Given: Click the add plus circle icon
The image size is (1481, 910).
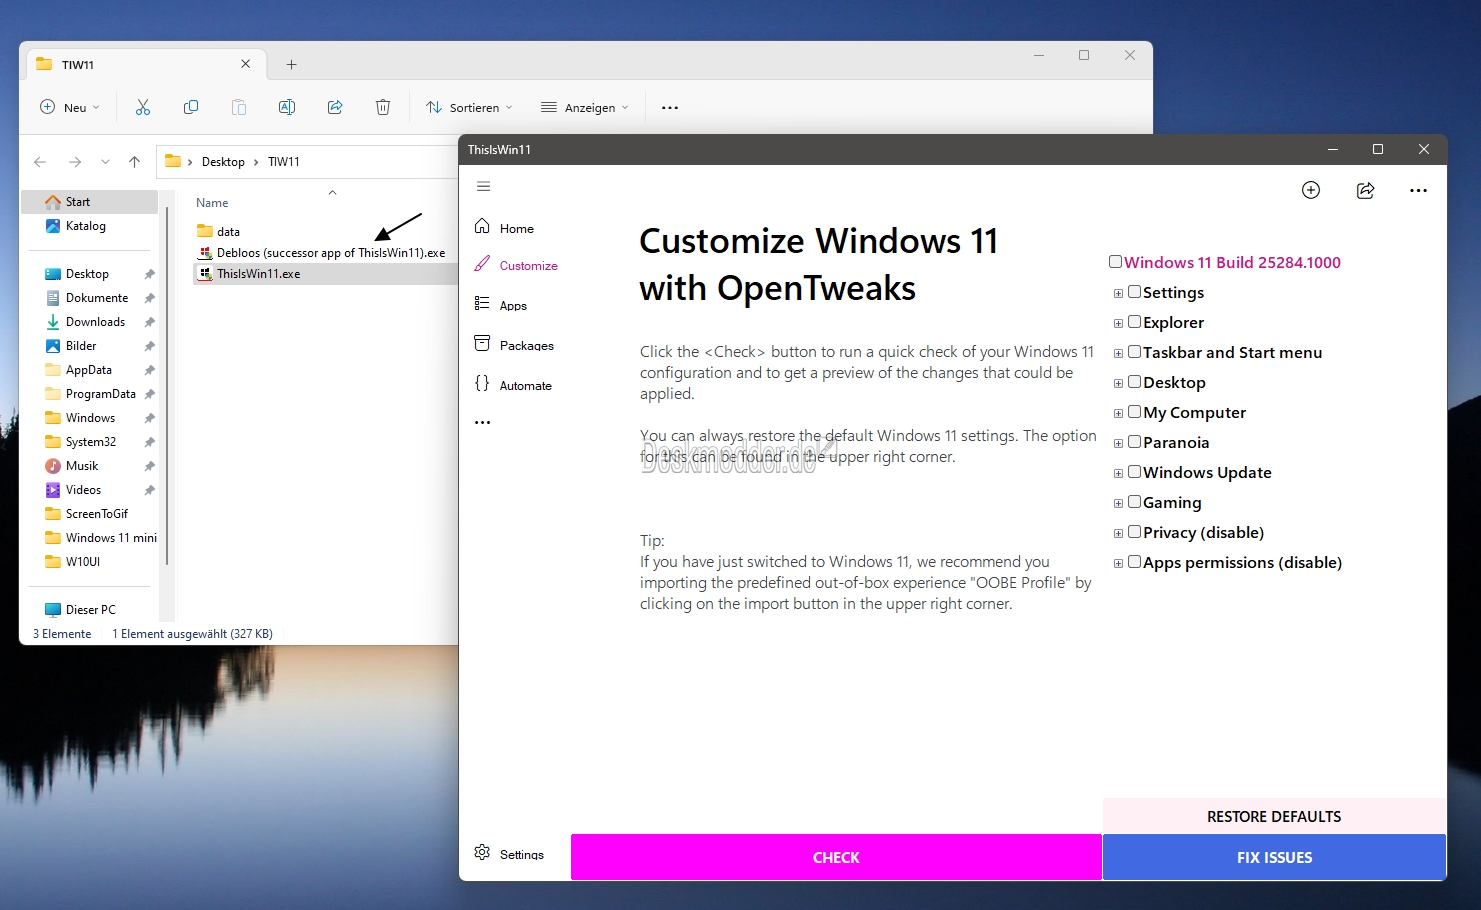Looking at the screenshot, I should click(x=1311, y=190).
